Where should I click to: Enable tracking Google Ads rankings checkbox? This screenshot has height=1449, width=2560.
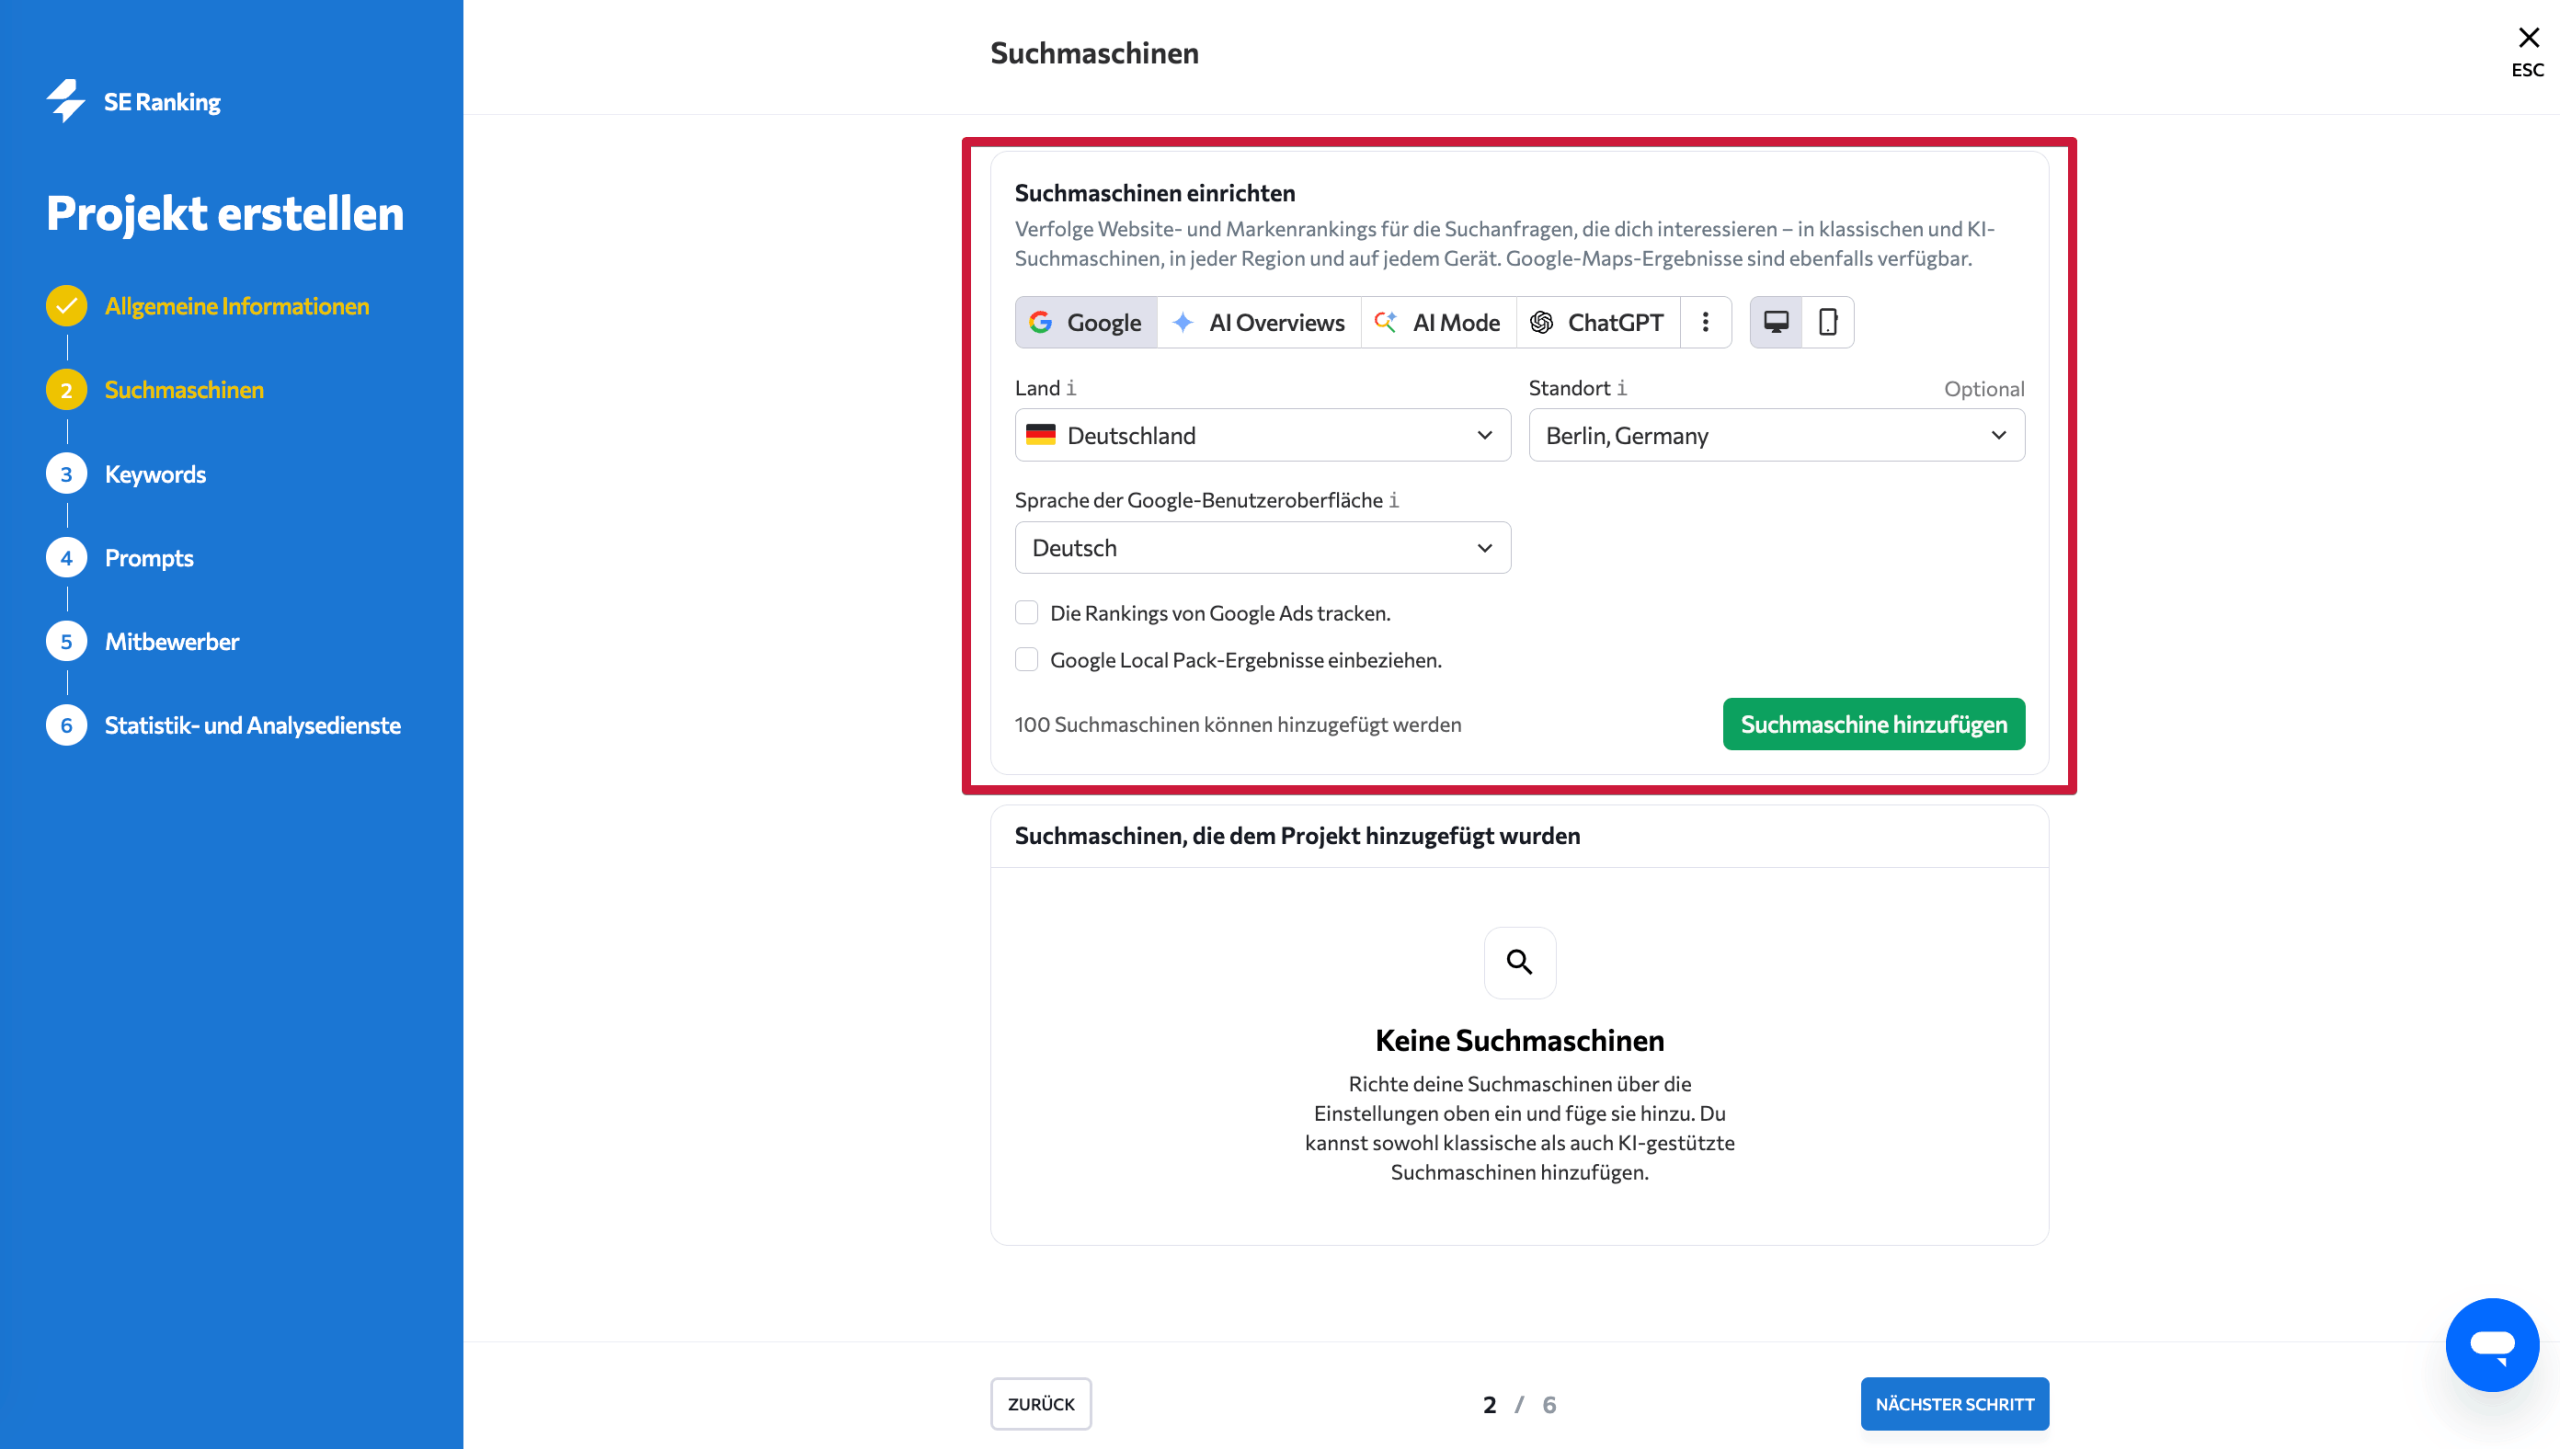point(1026,612)
